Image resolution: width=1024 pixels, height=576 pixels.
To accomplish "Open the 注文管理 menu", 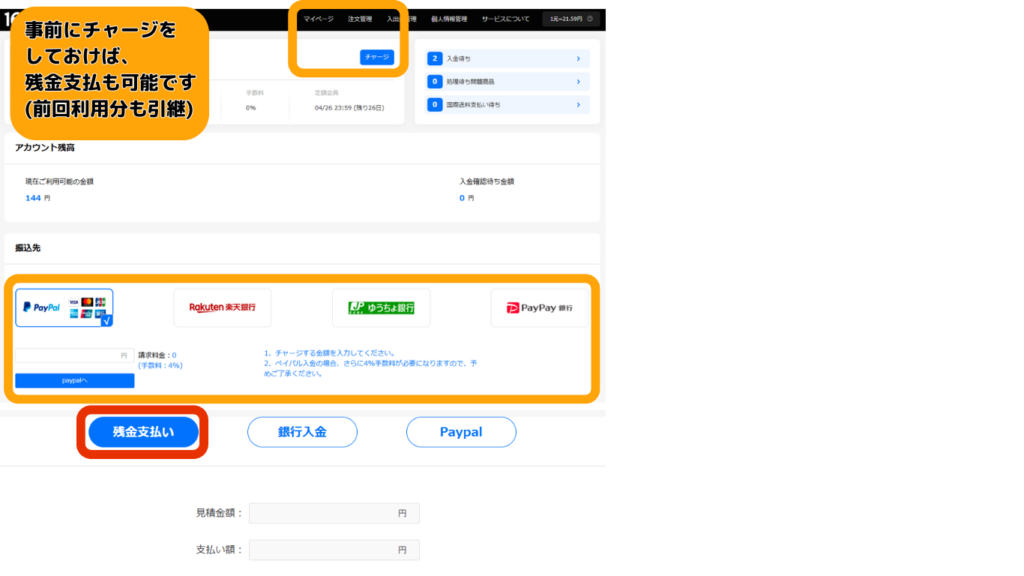I will tap(359, 19).
